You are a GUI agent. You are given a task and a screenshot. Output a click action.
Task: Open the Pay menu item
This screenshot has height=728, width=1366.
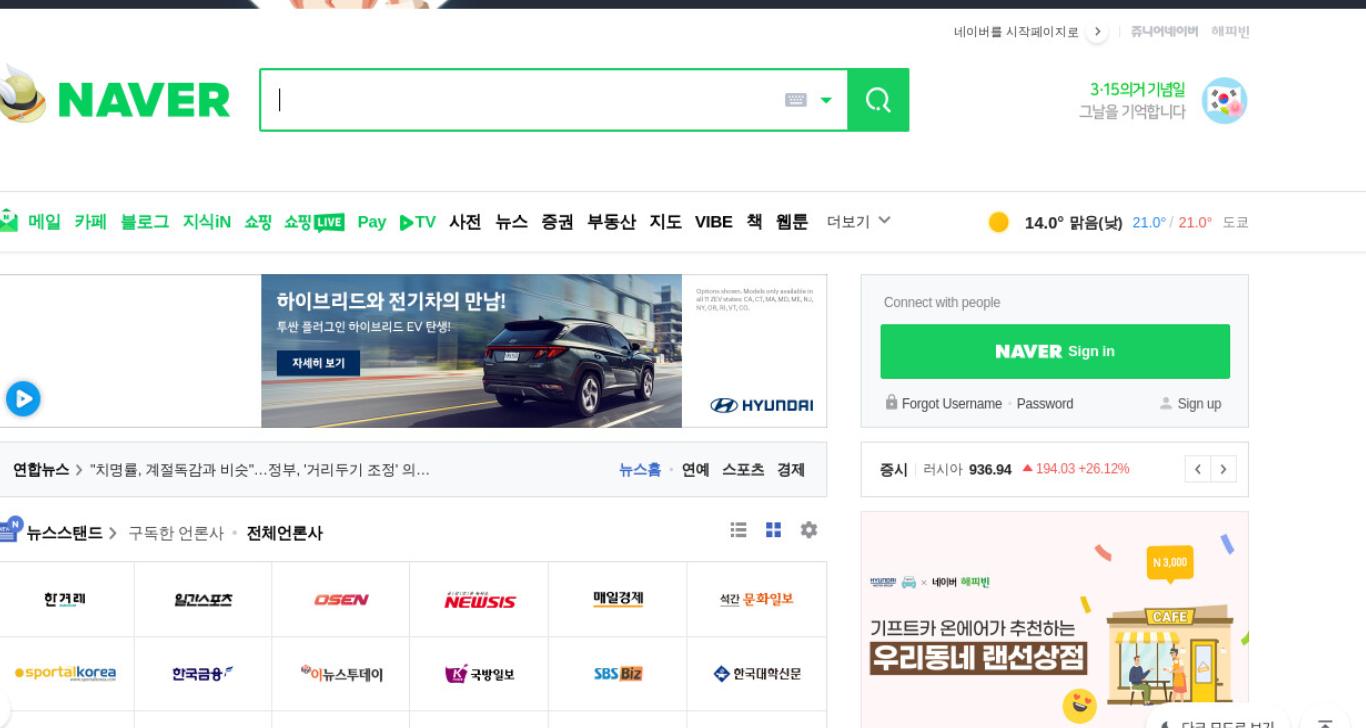[372, 222]
